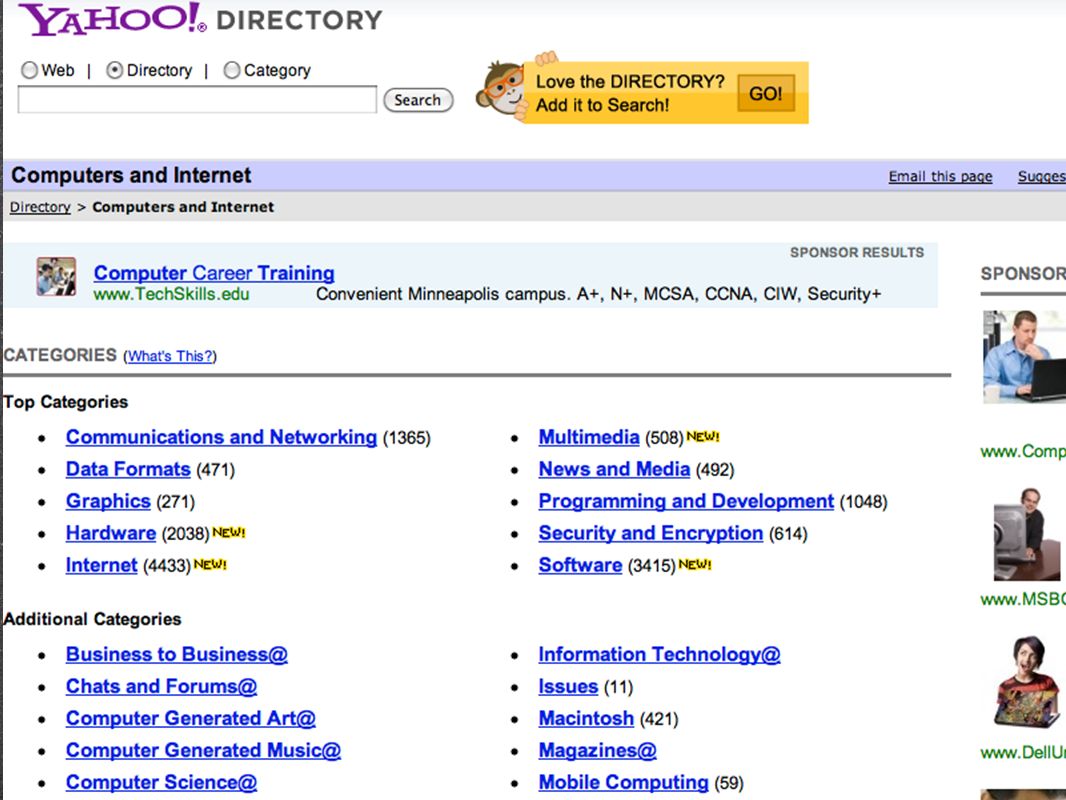Open Chats and Forums@ category
Screen dimensions: 1066x800
[x=161, y=686]
